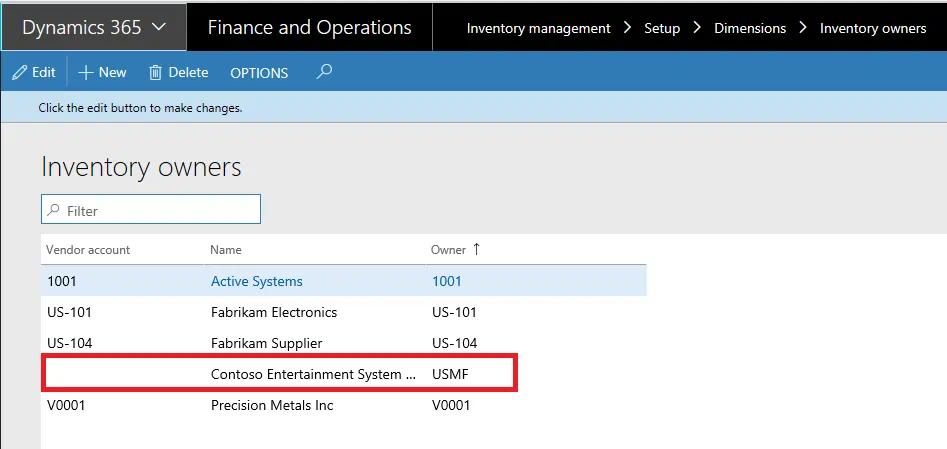Open the owner 1001 link
Image resolution: width=947 pixels, height=449 pixels.
point(447,281)
